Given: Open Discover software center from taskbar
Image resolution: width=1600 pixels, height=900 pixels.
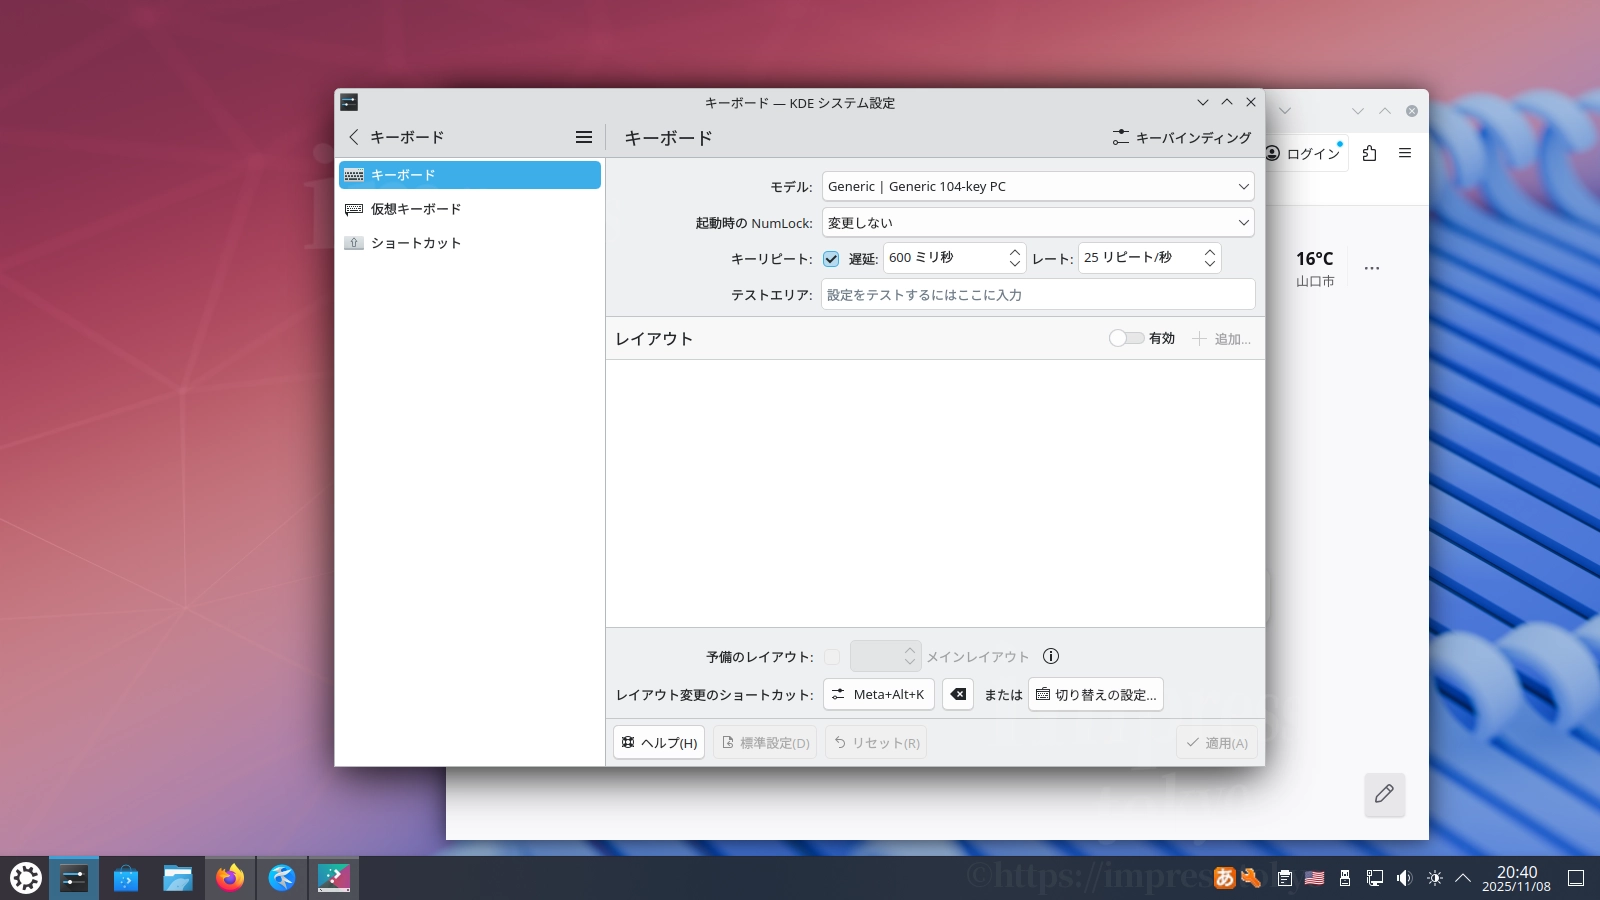Looking at the screenshot, I should [126, 878].
